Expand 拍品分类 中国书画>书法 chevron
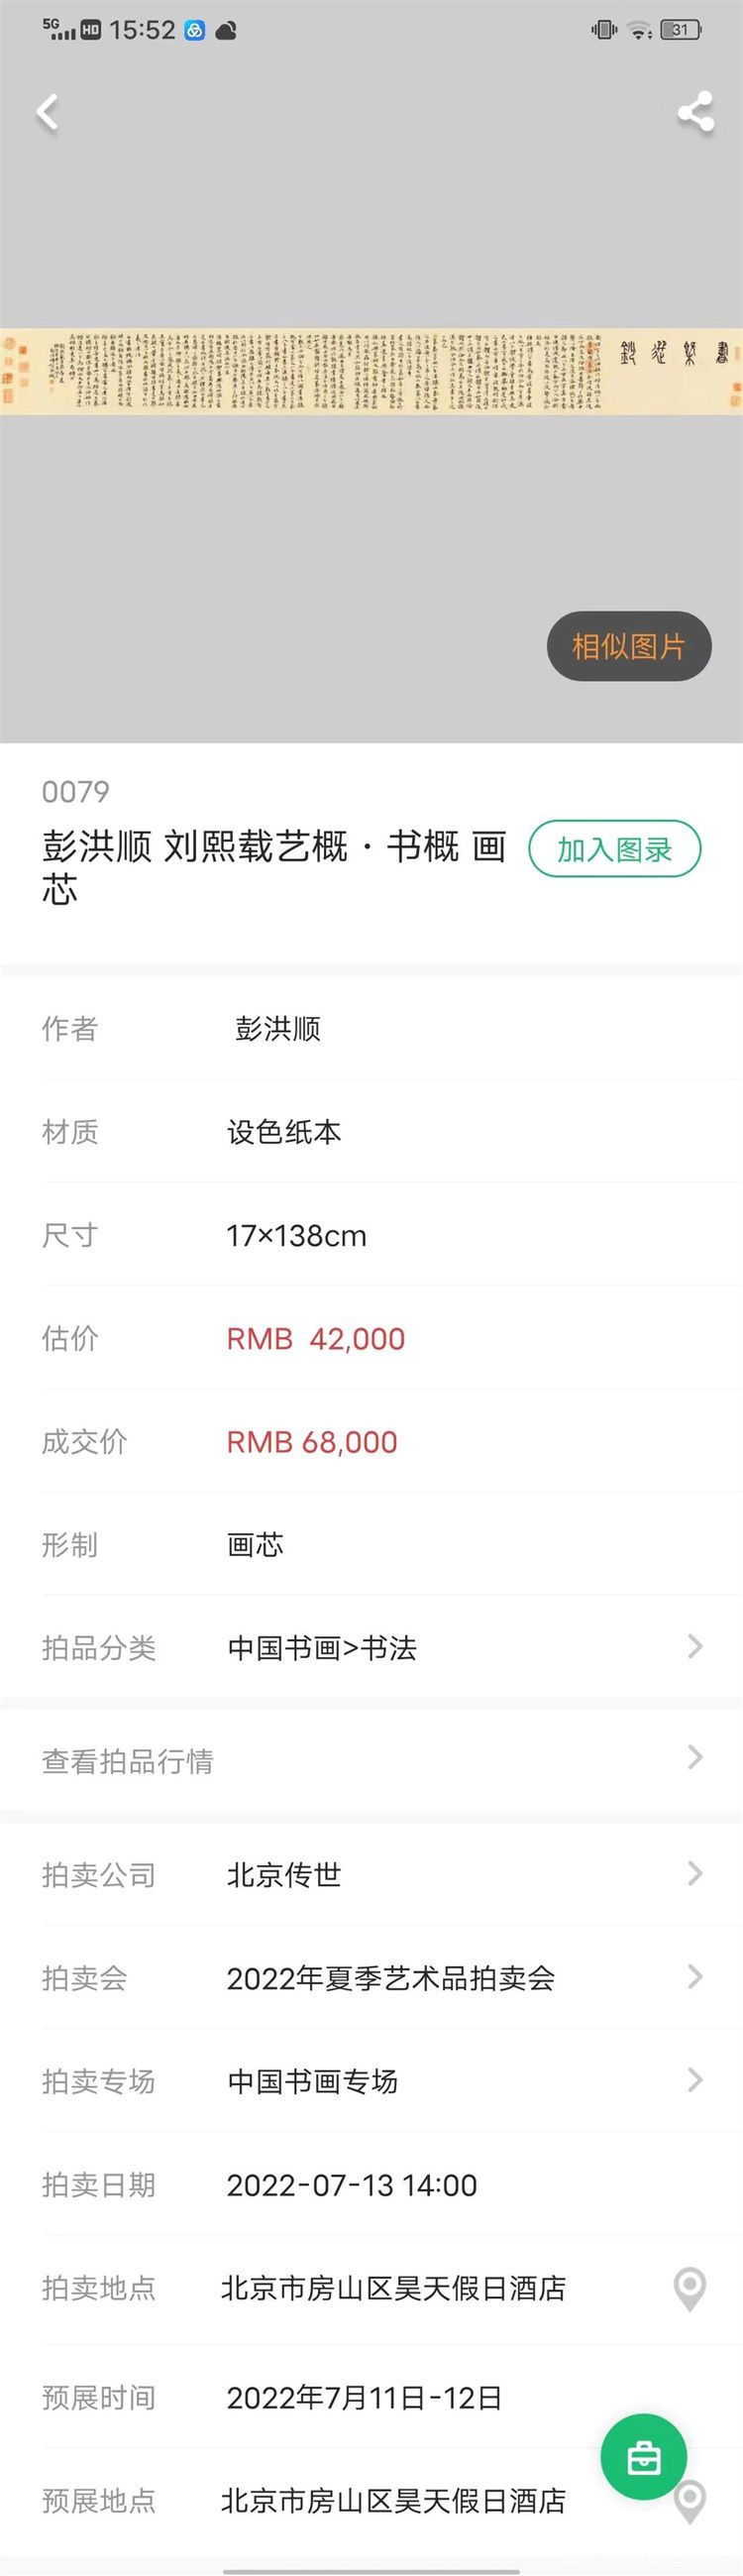The image size is (743, 2576). coord(695,1647)
